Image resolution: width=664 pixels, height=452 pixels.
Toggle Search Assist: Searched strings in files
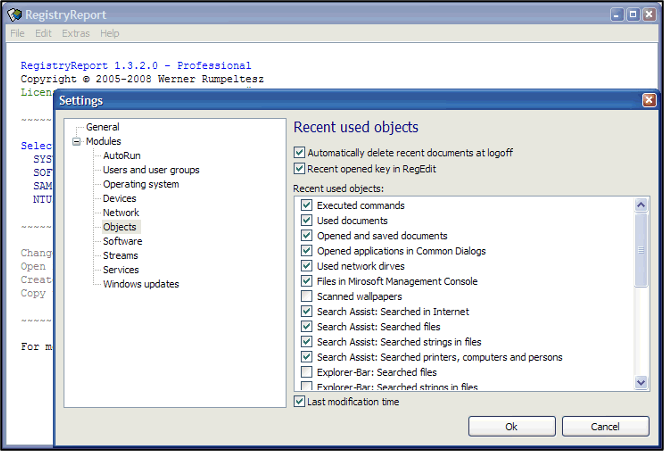[307, 342]
